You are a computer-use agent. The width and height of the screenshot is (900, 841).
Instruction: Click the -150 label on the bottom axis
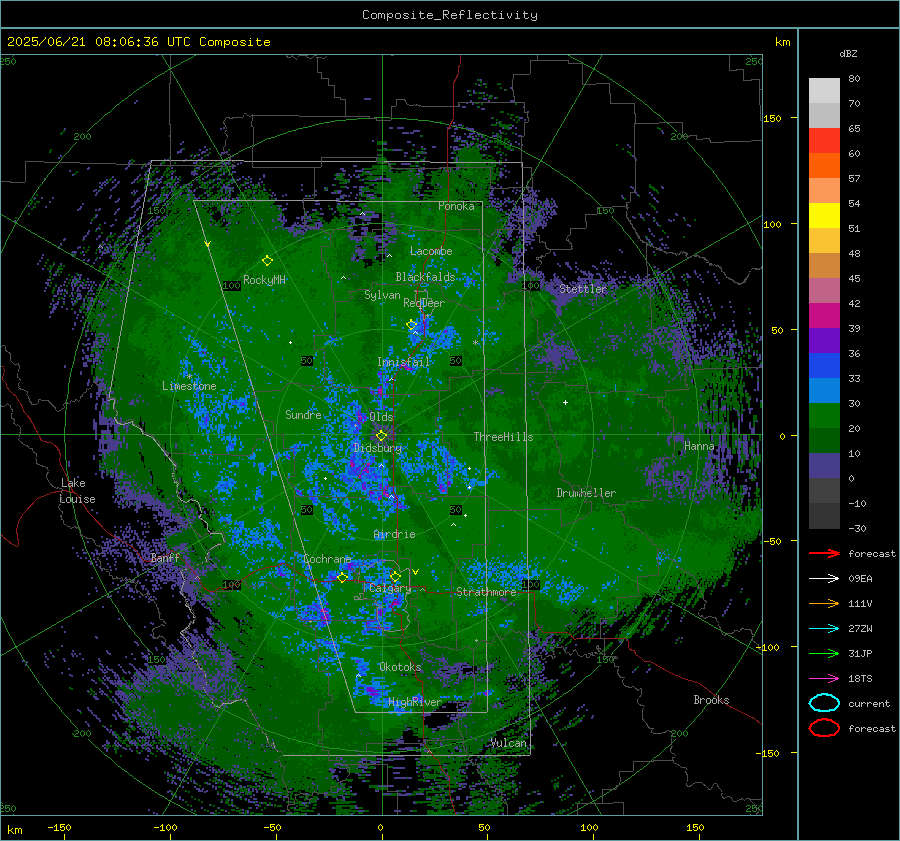59,827
